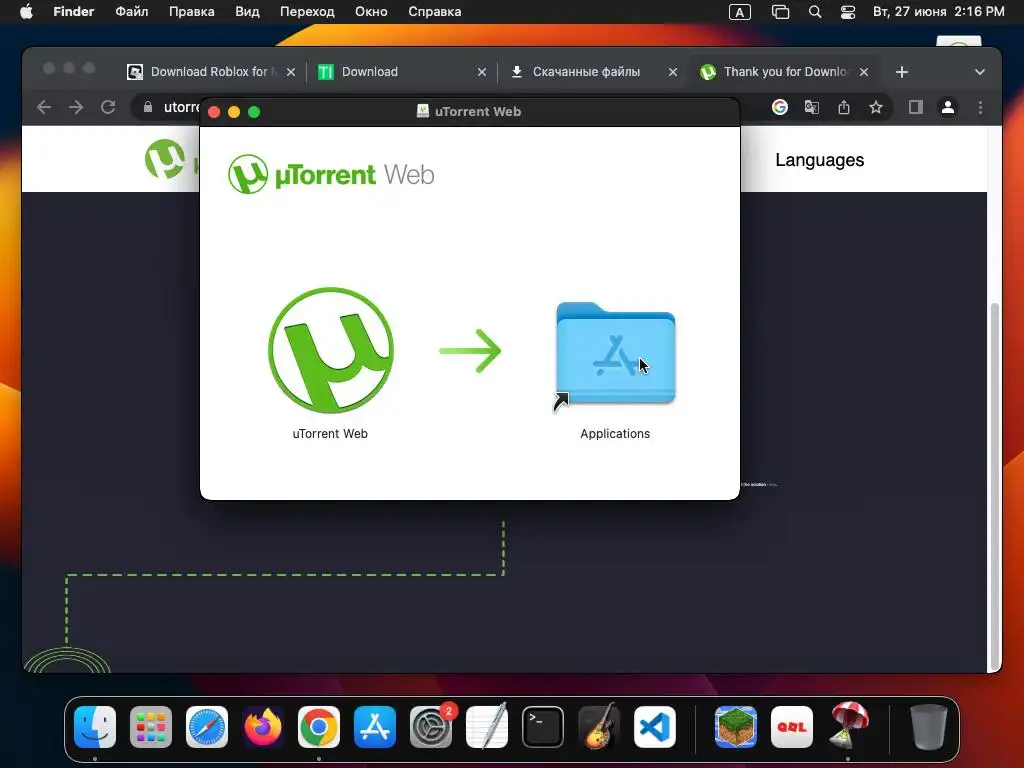Reload the current Chrome page
Viewport: 1024px width, 768px height.
[108, 107]
